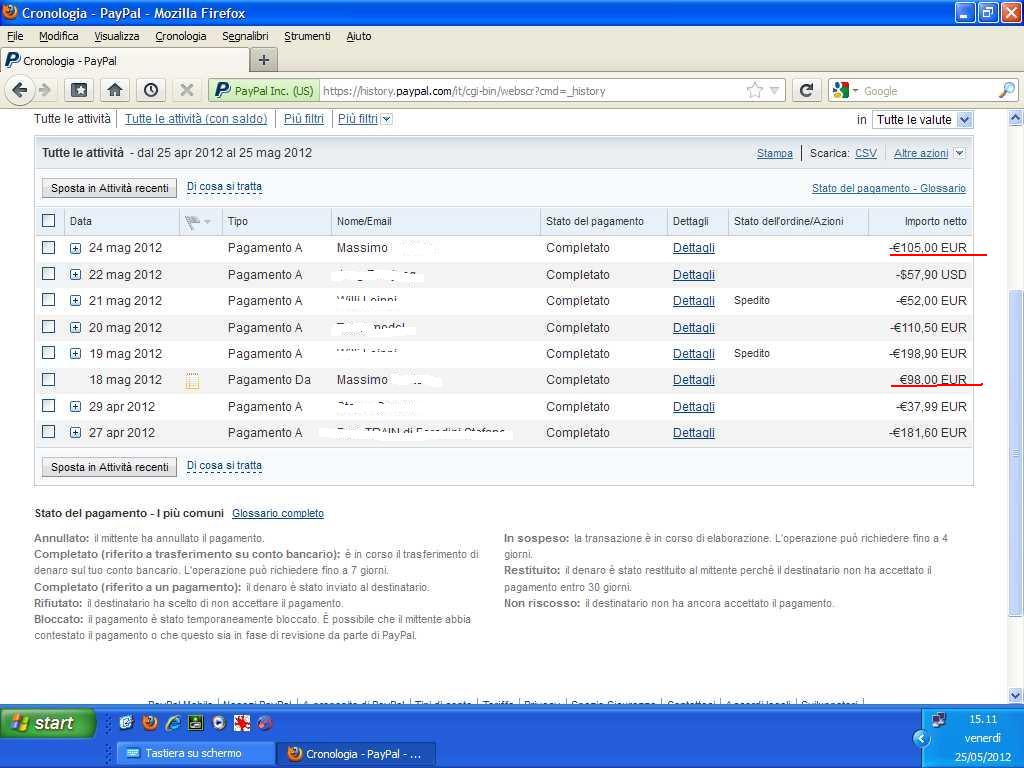Tick the 27 apr 2012 row checkbox
This screenshot has height=768, width=1024.
(x=48, y=432)
